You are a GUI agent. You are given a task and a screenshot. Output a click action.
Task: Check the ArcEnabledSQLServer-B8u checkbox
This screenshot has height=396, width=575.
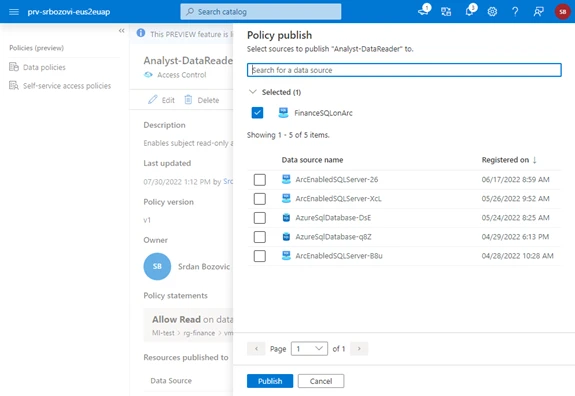[x=260, y=256]
